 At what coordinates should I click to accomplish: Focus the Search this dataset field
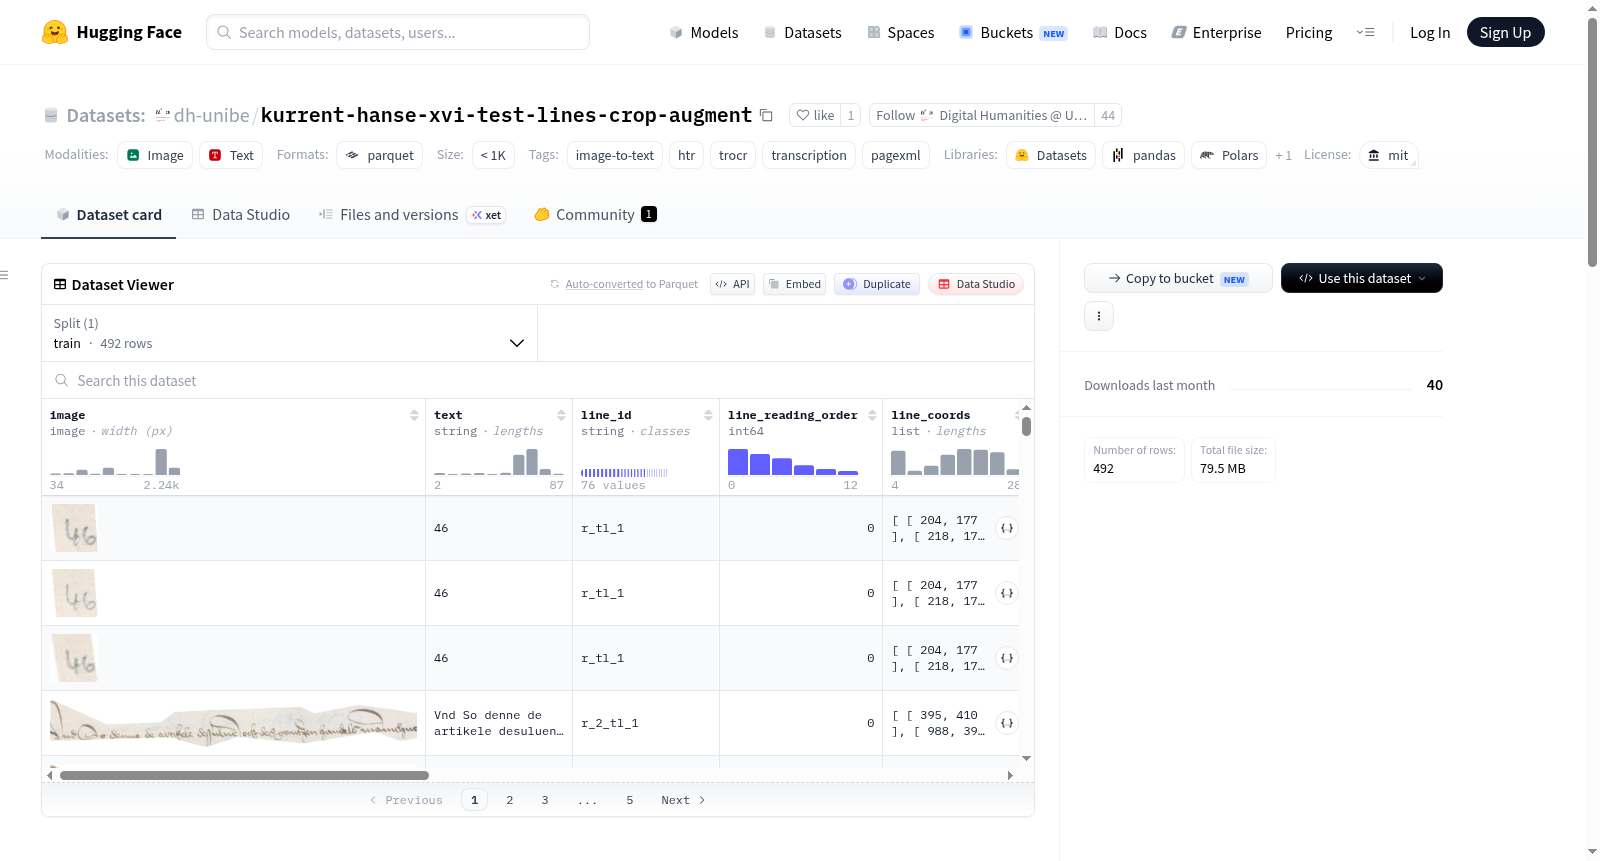tap(538, 380)
